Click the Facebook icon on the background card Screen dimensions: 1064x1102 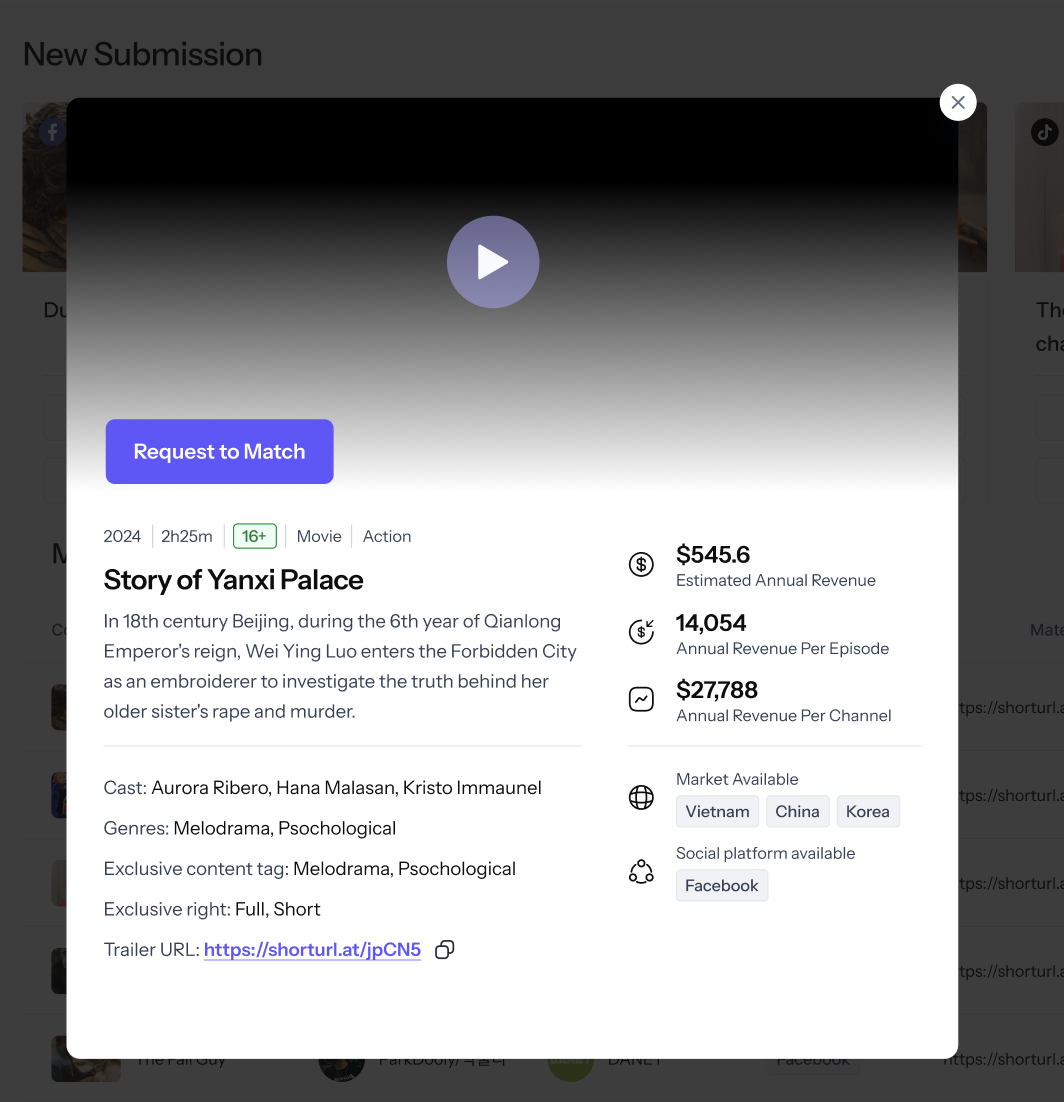pos(52,132)
